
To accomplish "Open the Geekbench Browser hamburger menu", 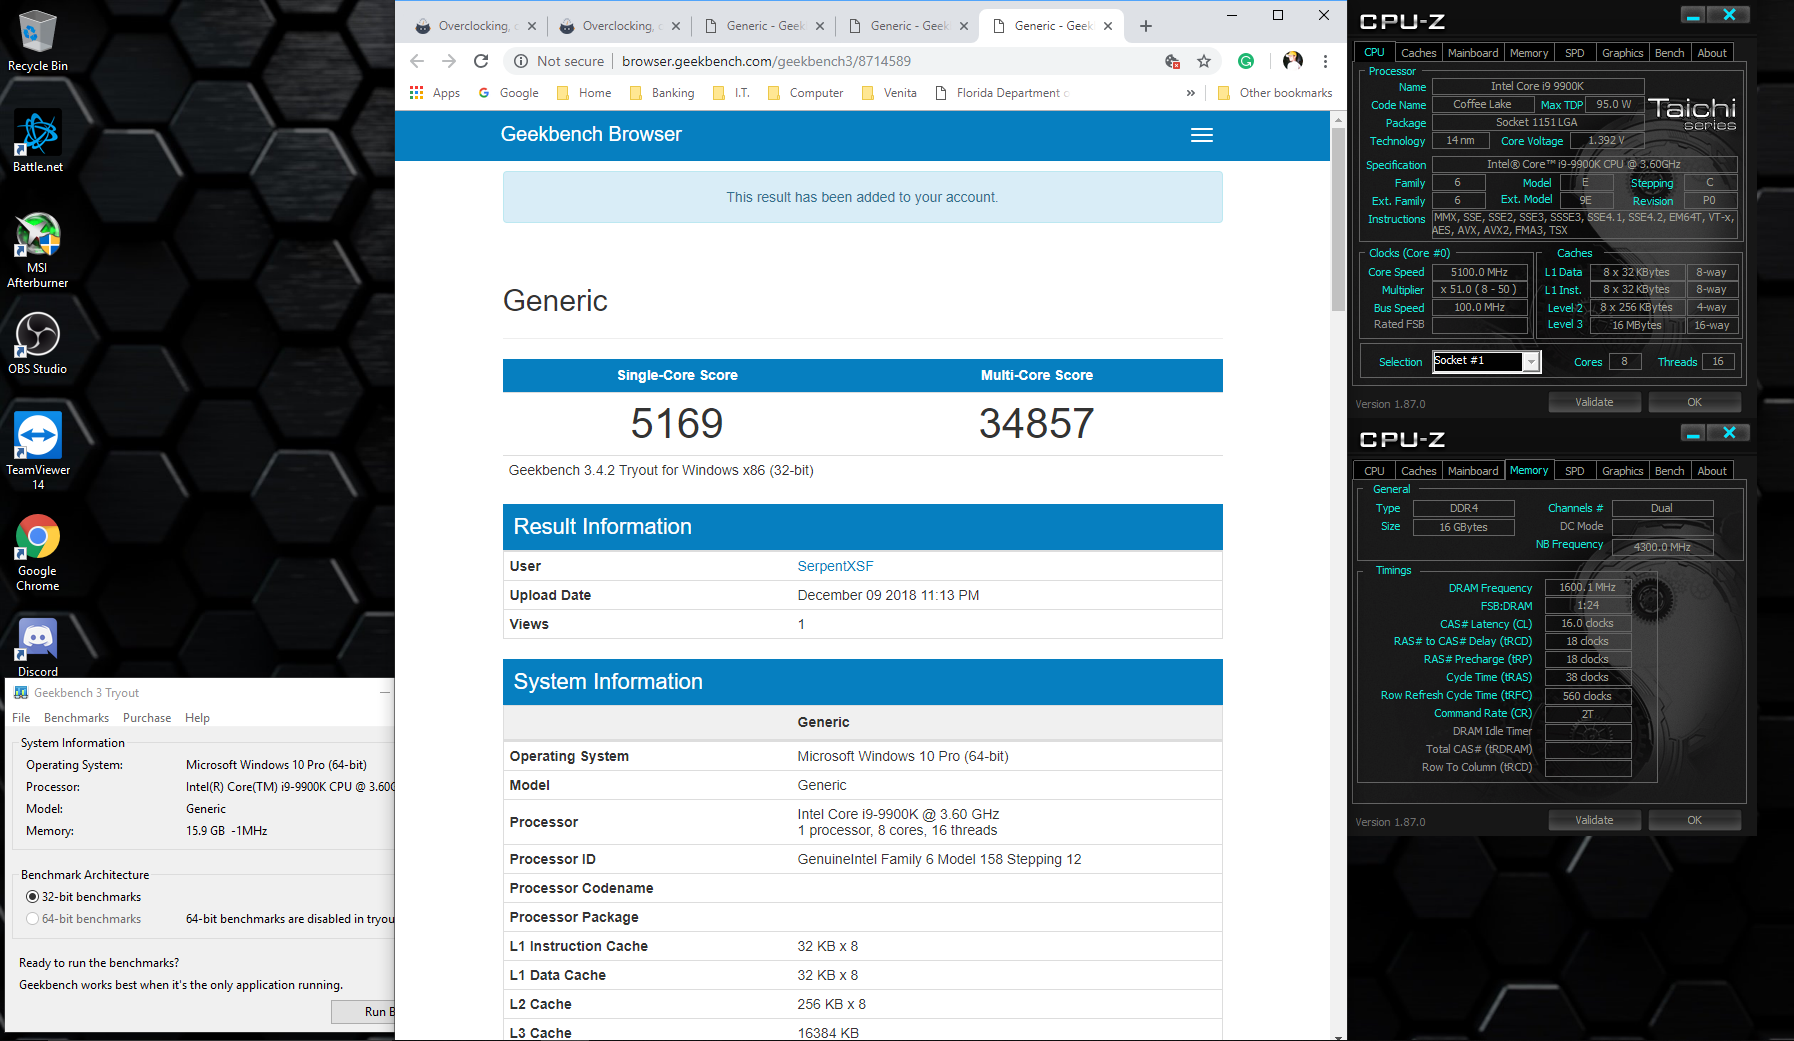I will point(1202,135).
